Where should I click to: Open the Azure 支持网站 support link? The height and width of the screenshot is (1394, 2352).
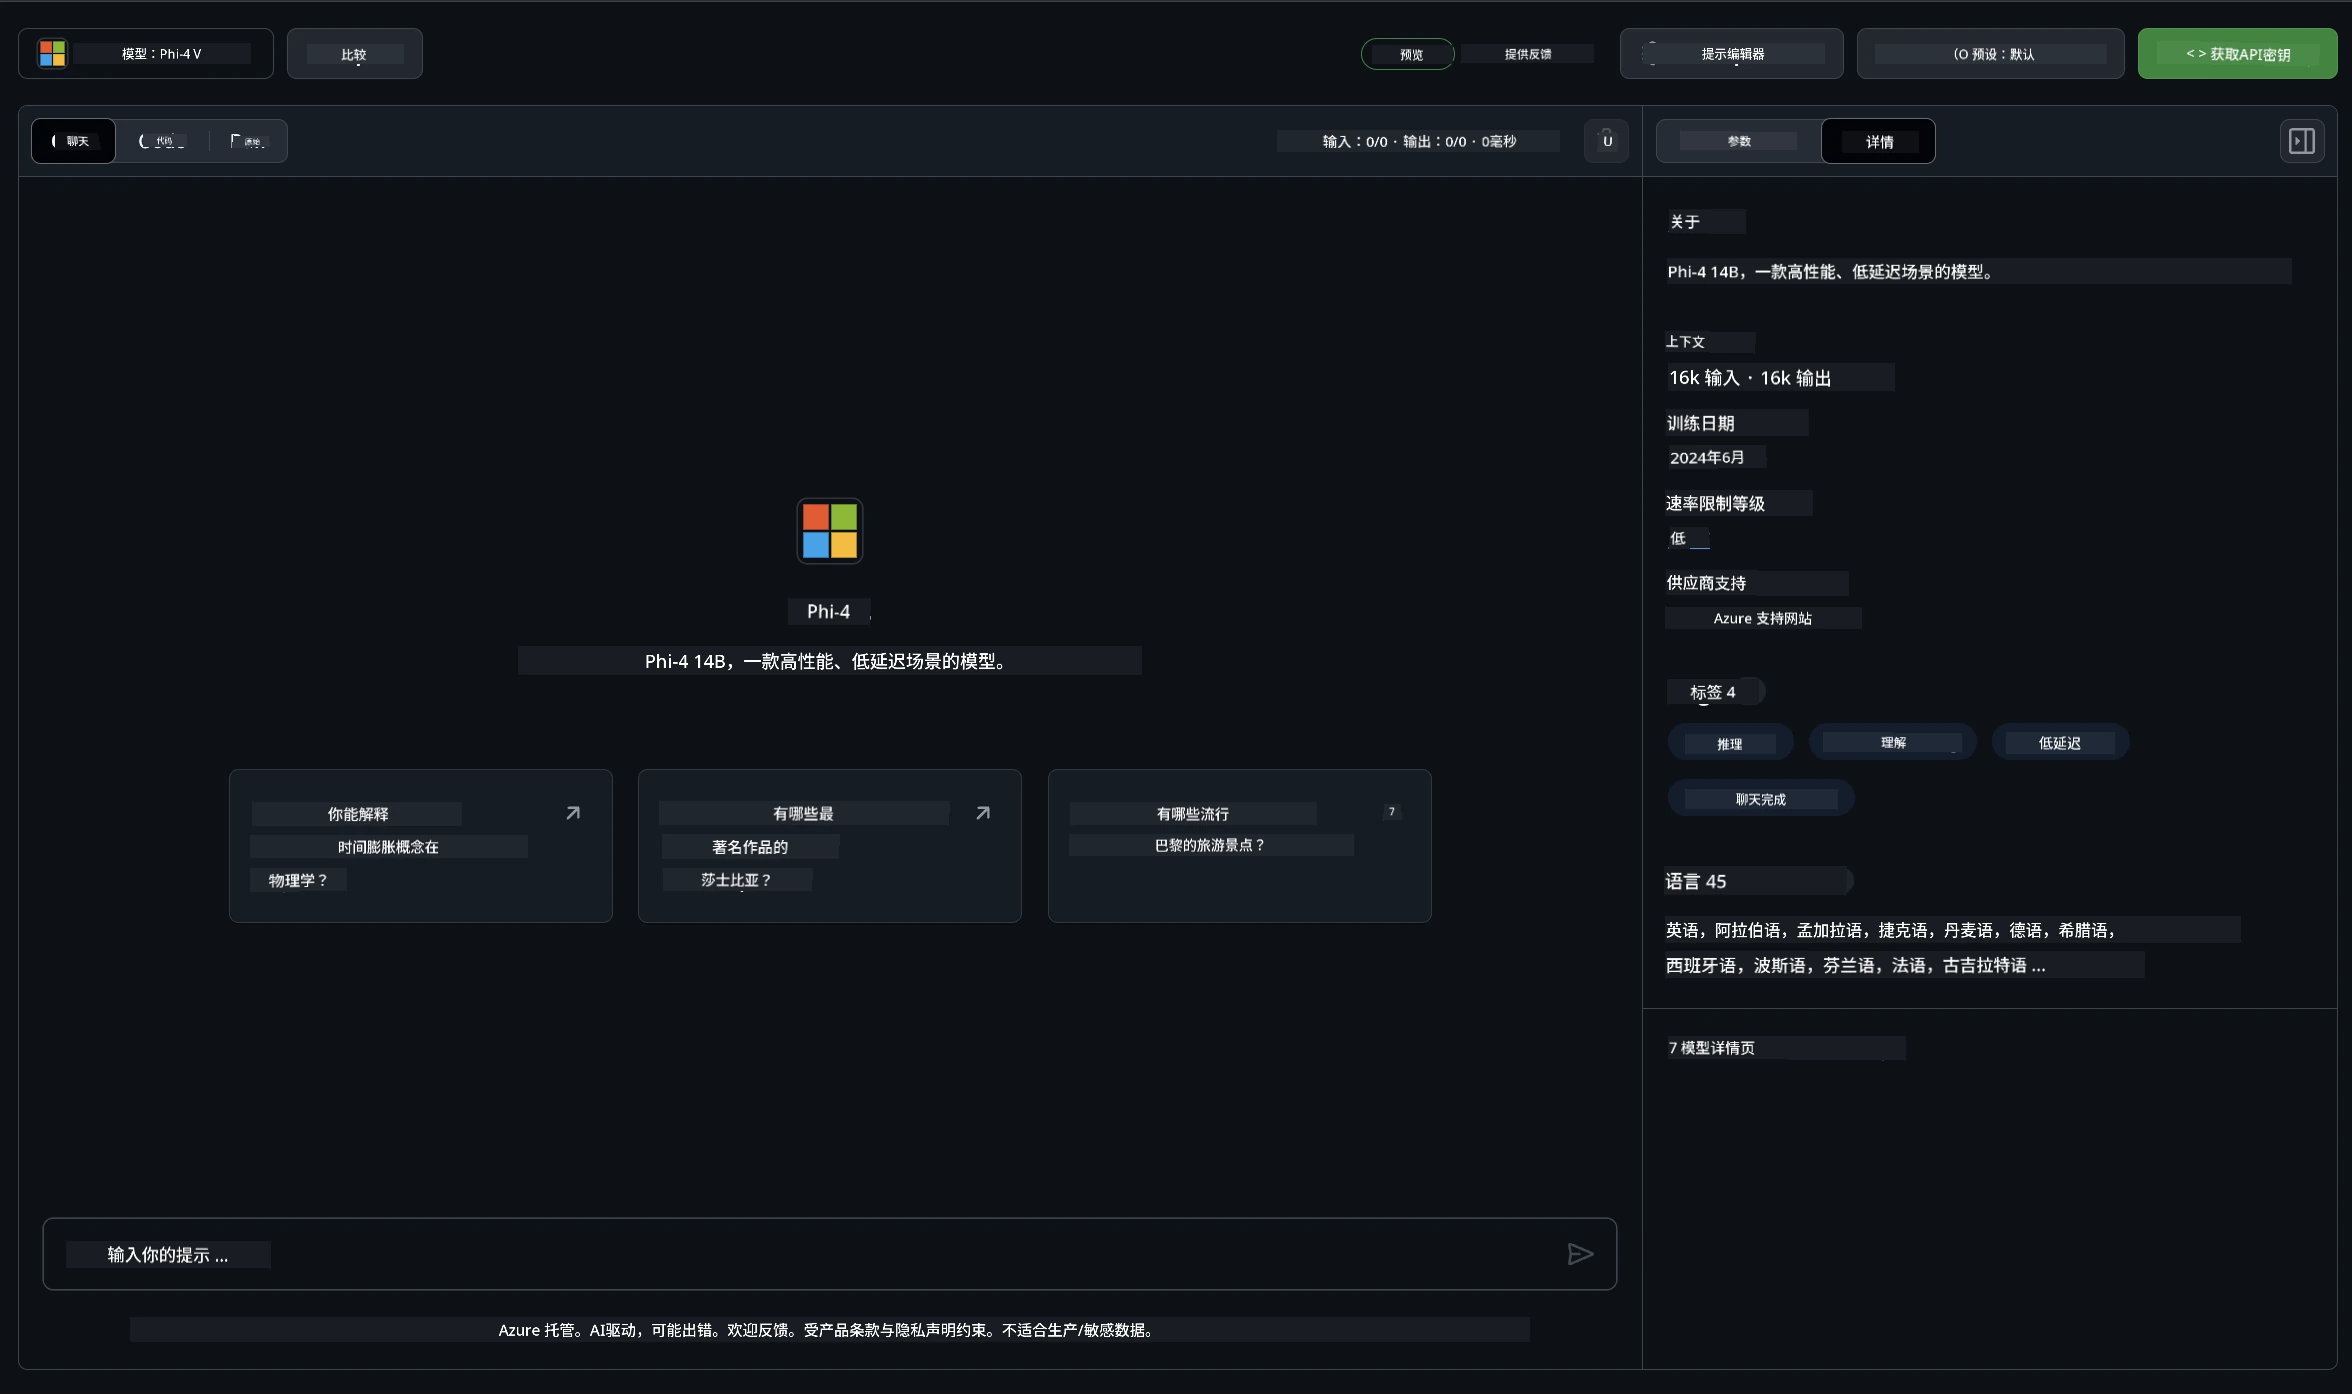tap(1762, 618)
